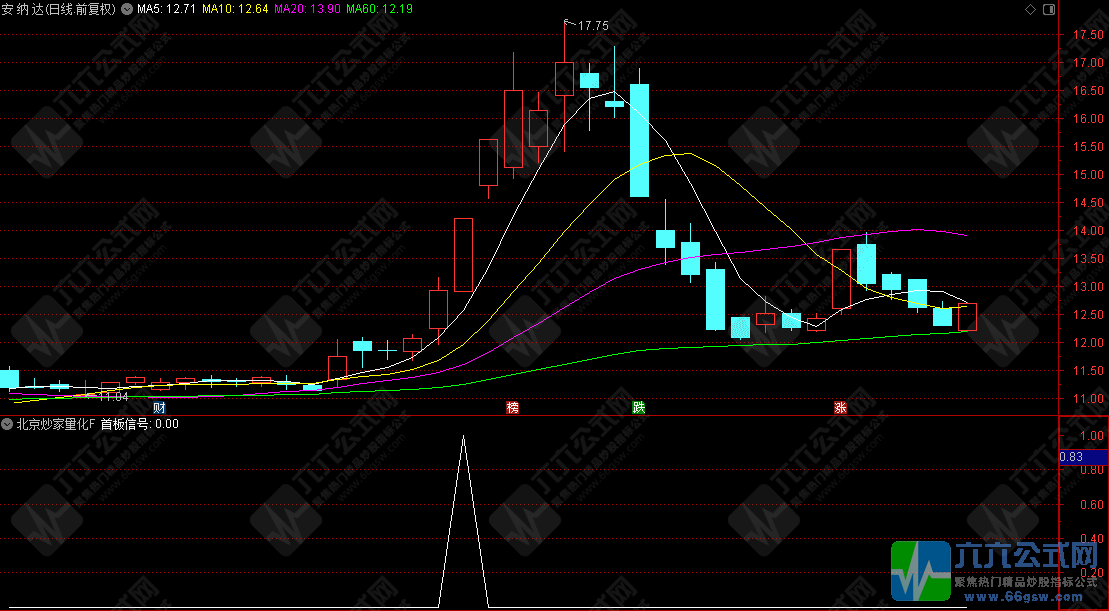This screenshot has width=1109, height=611.
Task: Click the red 涨 event marker
Action: [x=840, y=408]
